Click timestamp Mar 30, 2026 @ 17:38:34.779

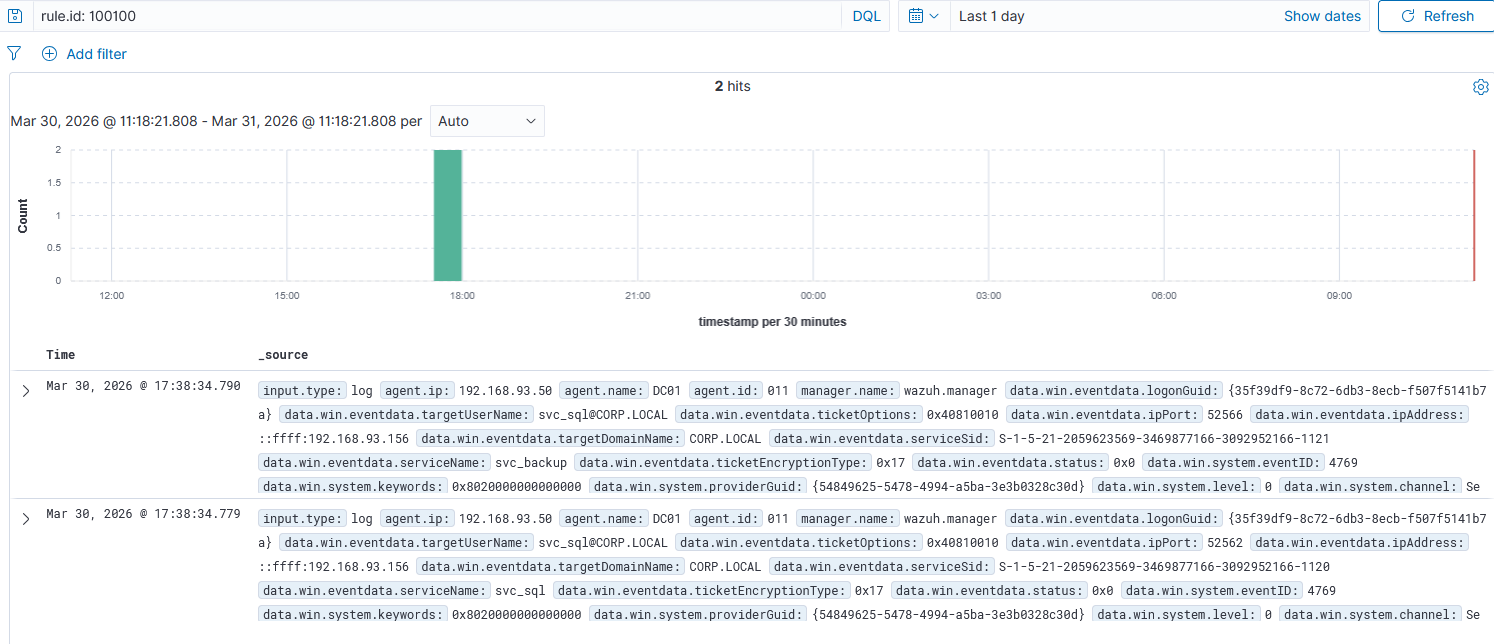[143, 514]
